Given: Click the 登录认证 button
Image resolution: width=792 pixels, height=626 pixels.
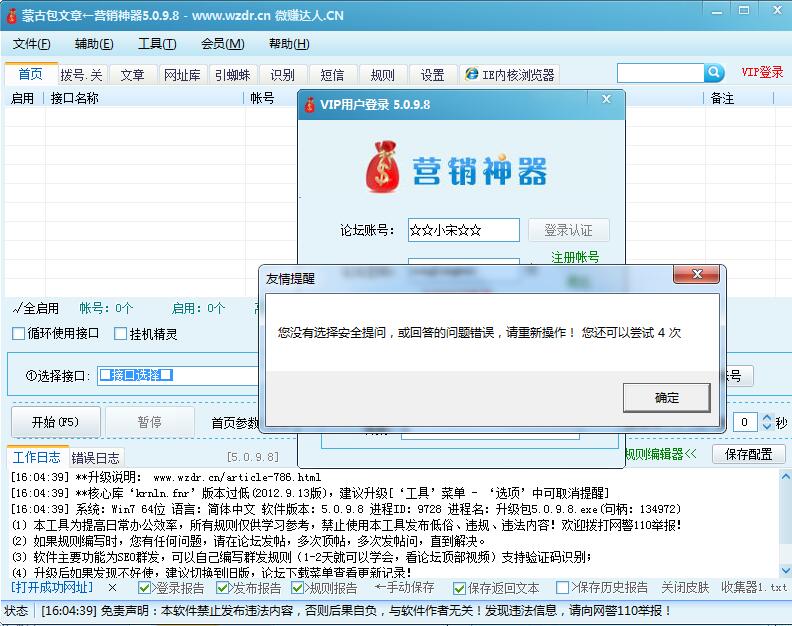Looking at the screenshot, I should point(569,230).
